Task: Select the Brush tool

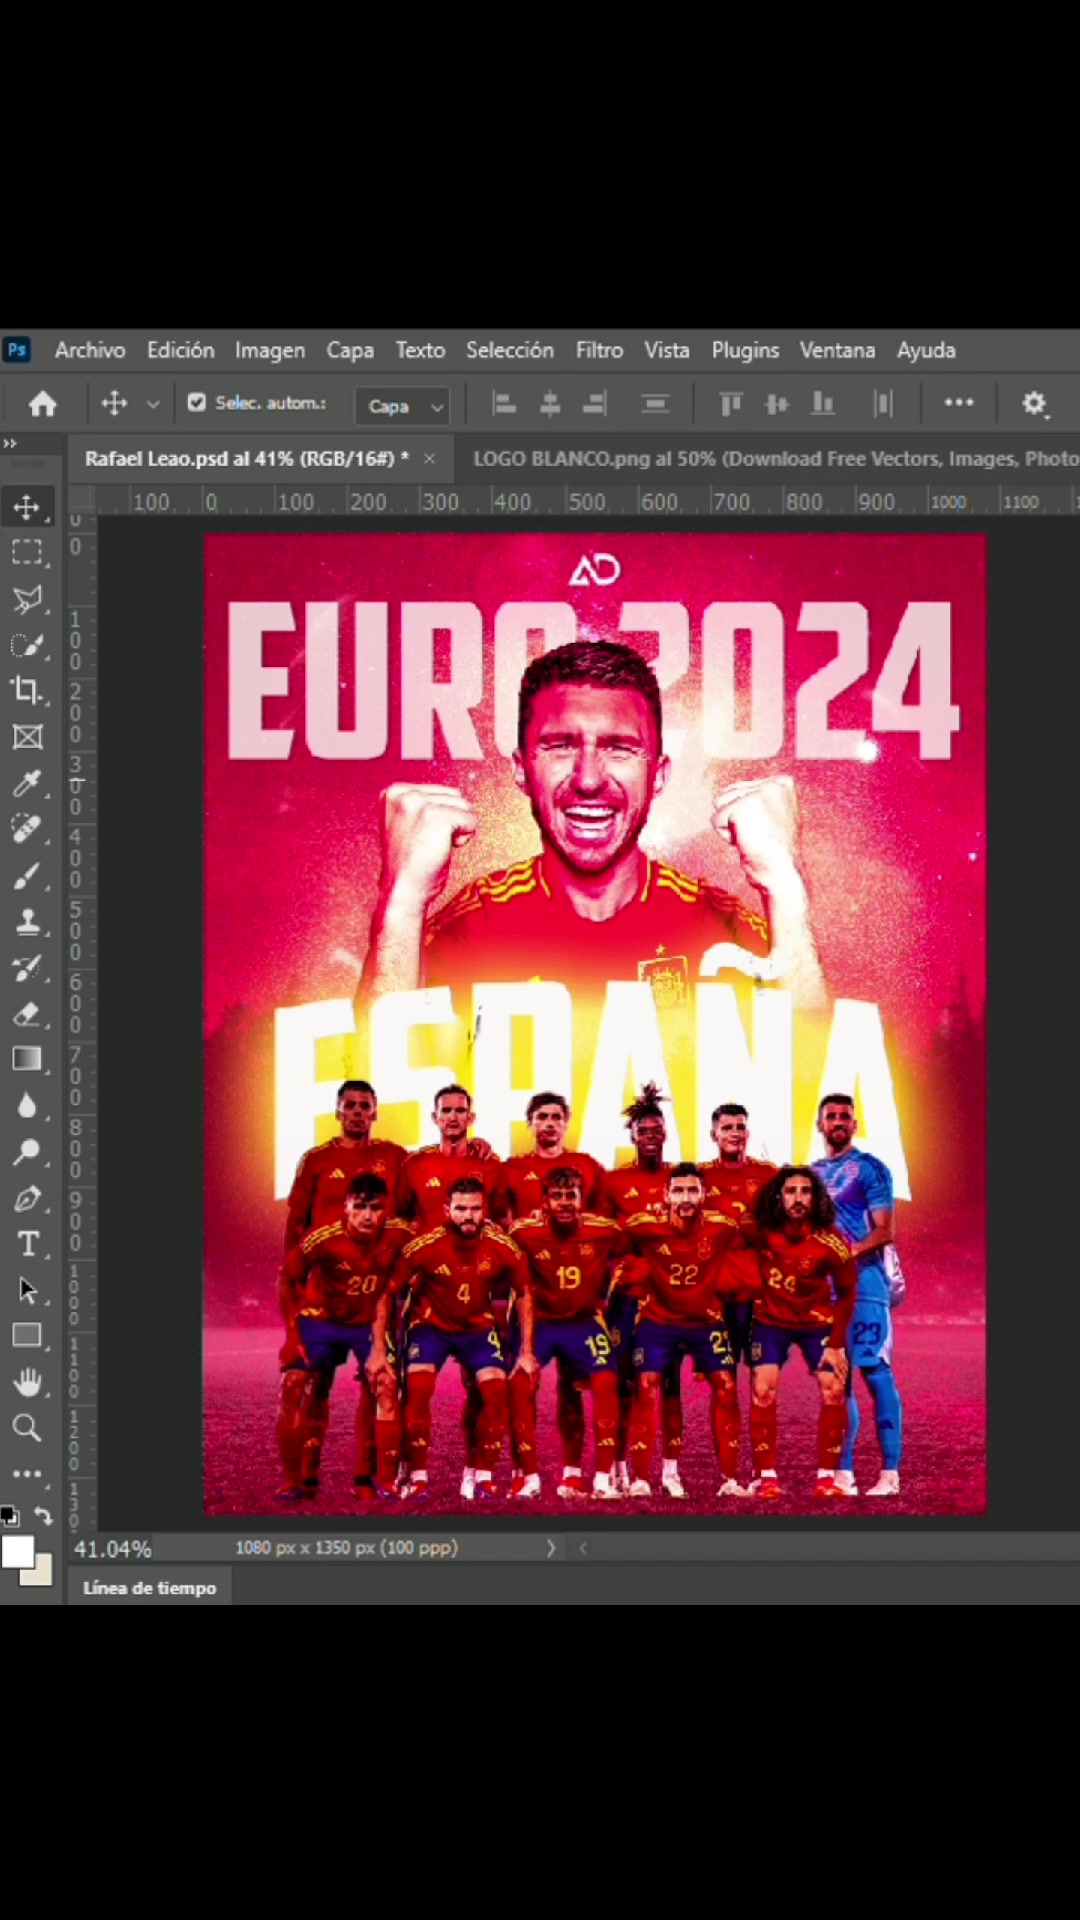Action: click(x=27, y=876)
